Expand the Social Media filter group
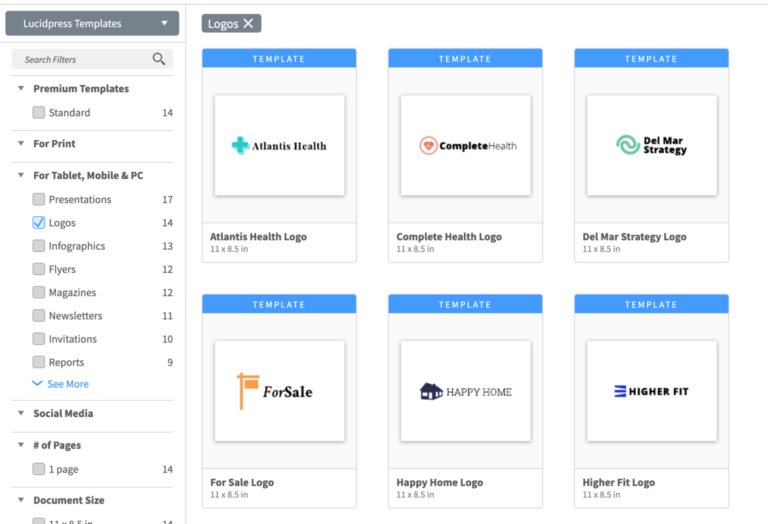Image resolution: width=768 pixels, height=524 pixels. (21, 413)
